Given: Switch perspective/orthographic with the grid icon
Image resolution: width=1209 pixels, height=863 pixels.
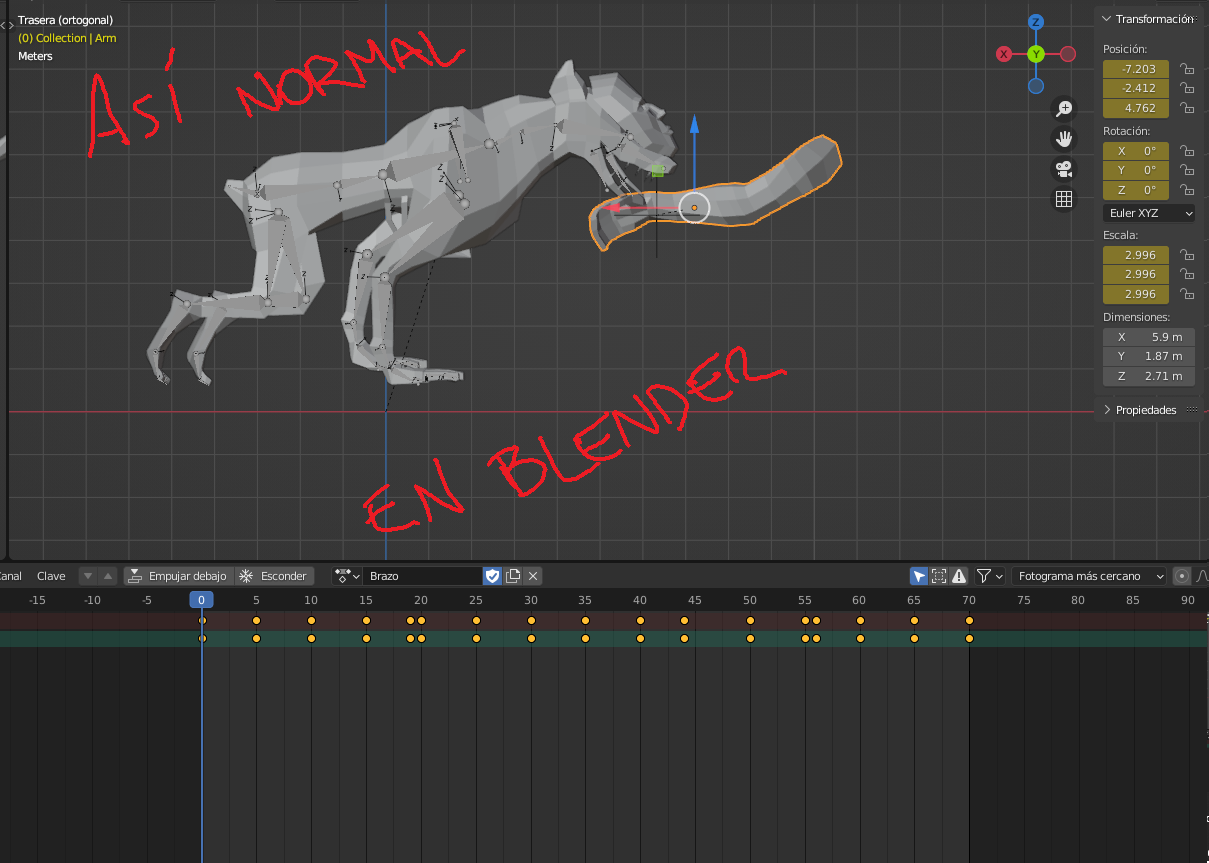Looking at the screenshot, I should [x=1064, y=199].
